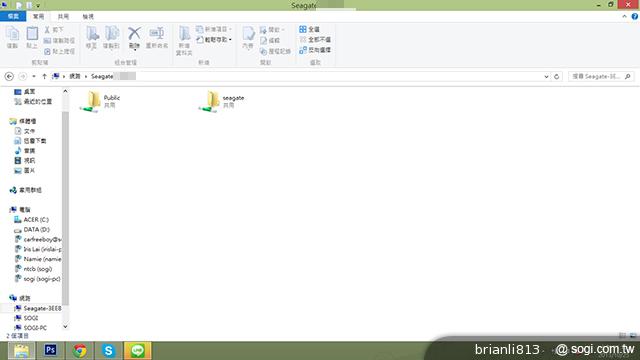Click the Copy path icon

(47, 40)
